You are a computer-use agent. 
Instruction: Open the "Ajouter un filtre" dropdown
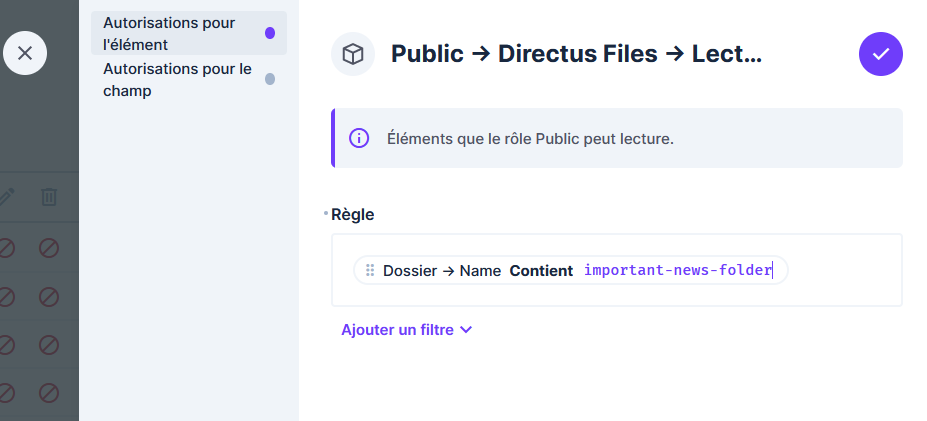(406, 330)
